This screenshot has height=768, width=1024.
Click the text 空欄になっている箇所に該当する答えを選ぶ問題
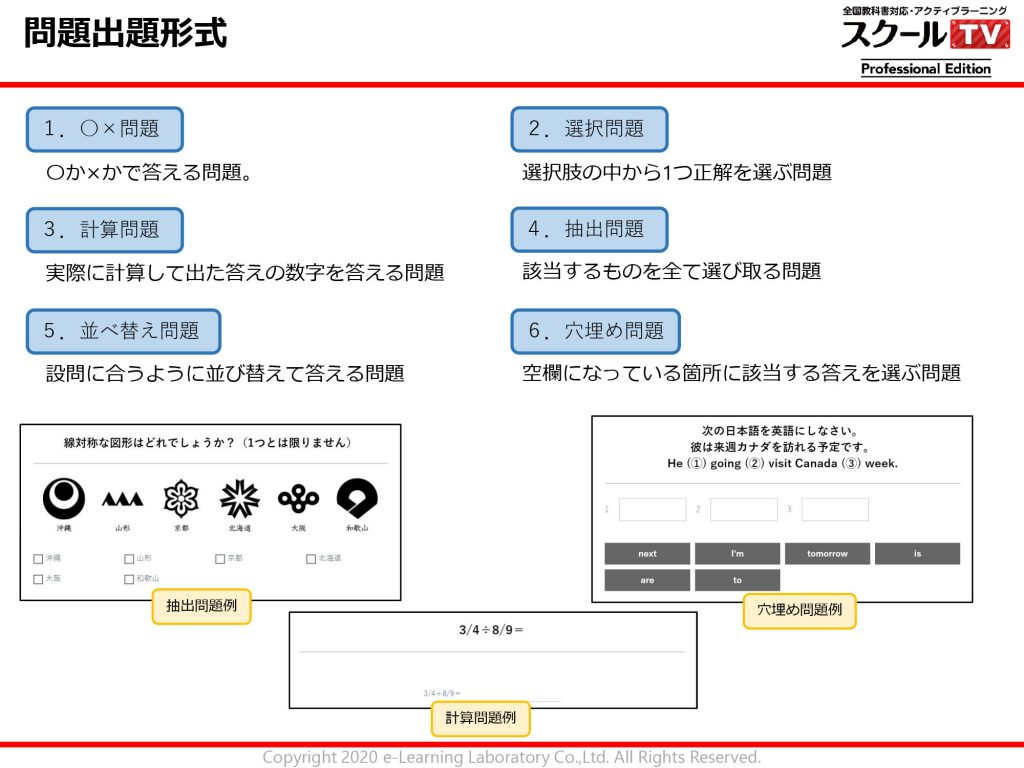coord(741,373)
